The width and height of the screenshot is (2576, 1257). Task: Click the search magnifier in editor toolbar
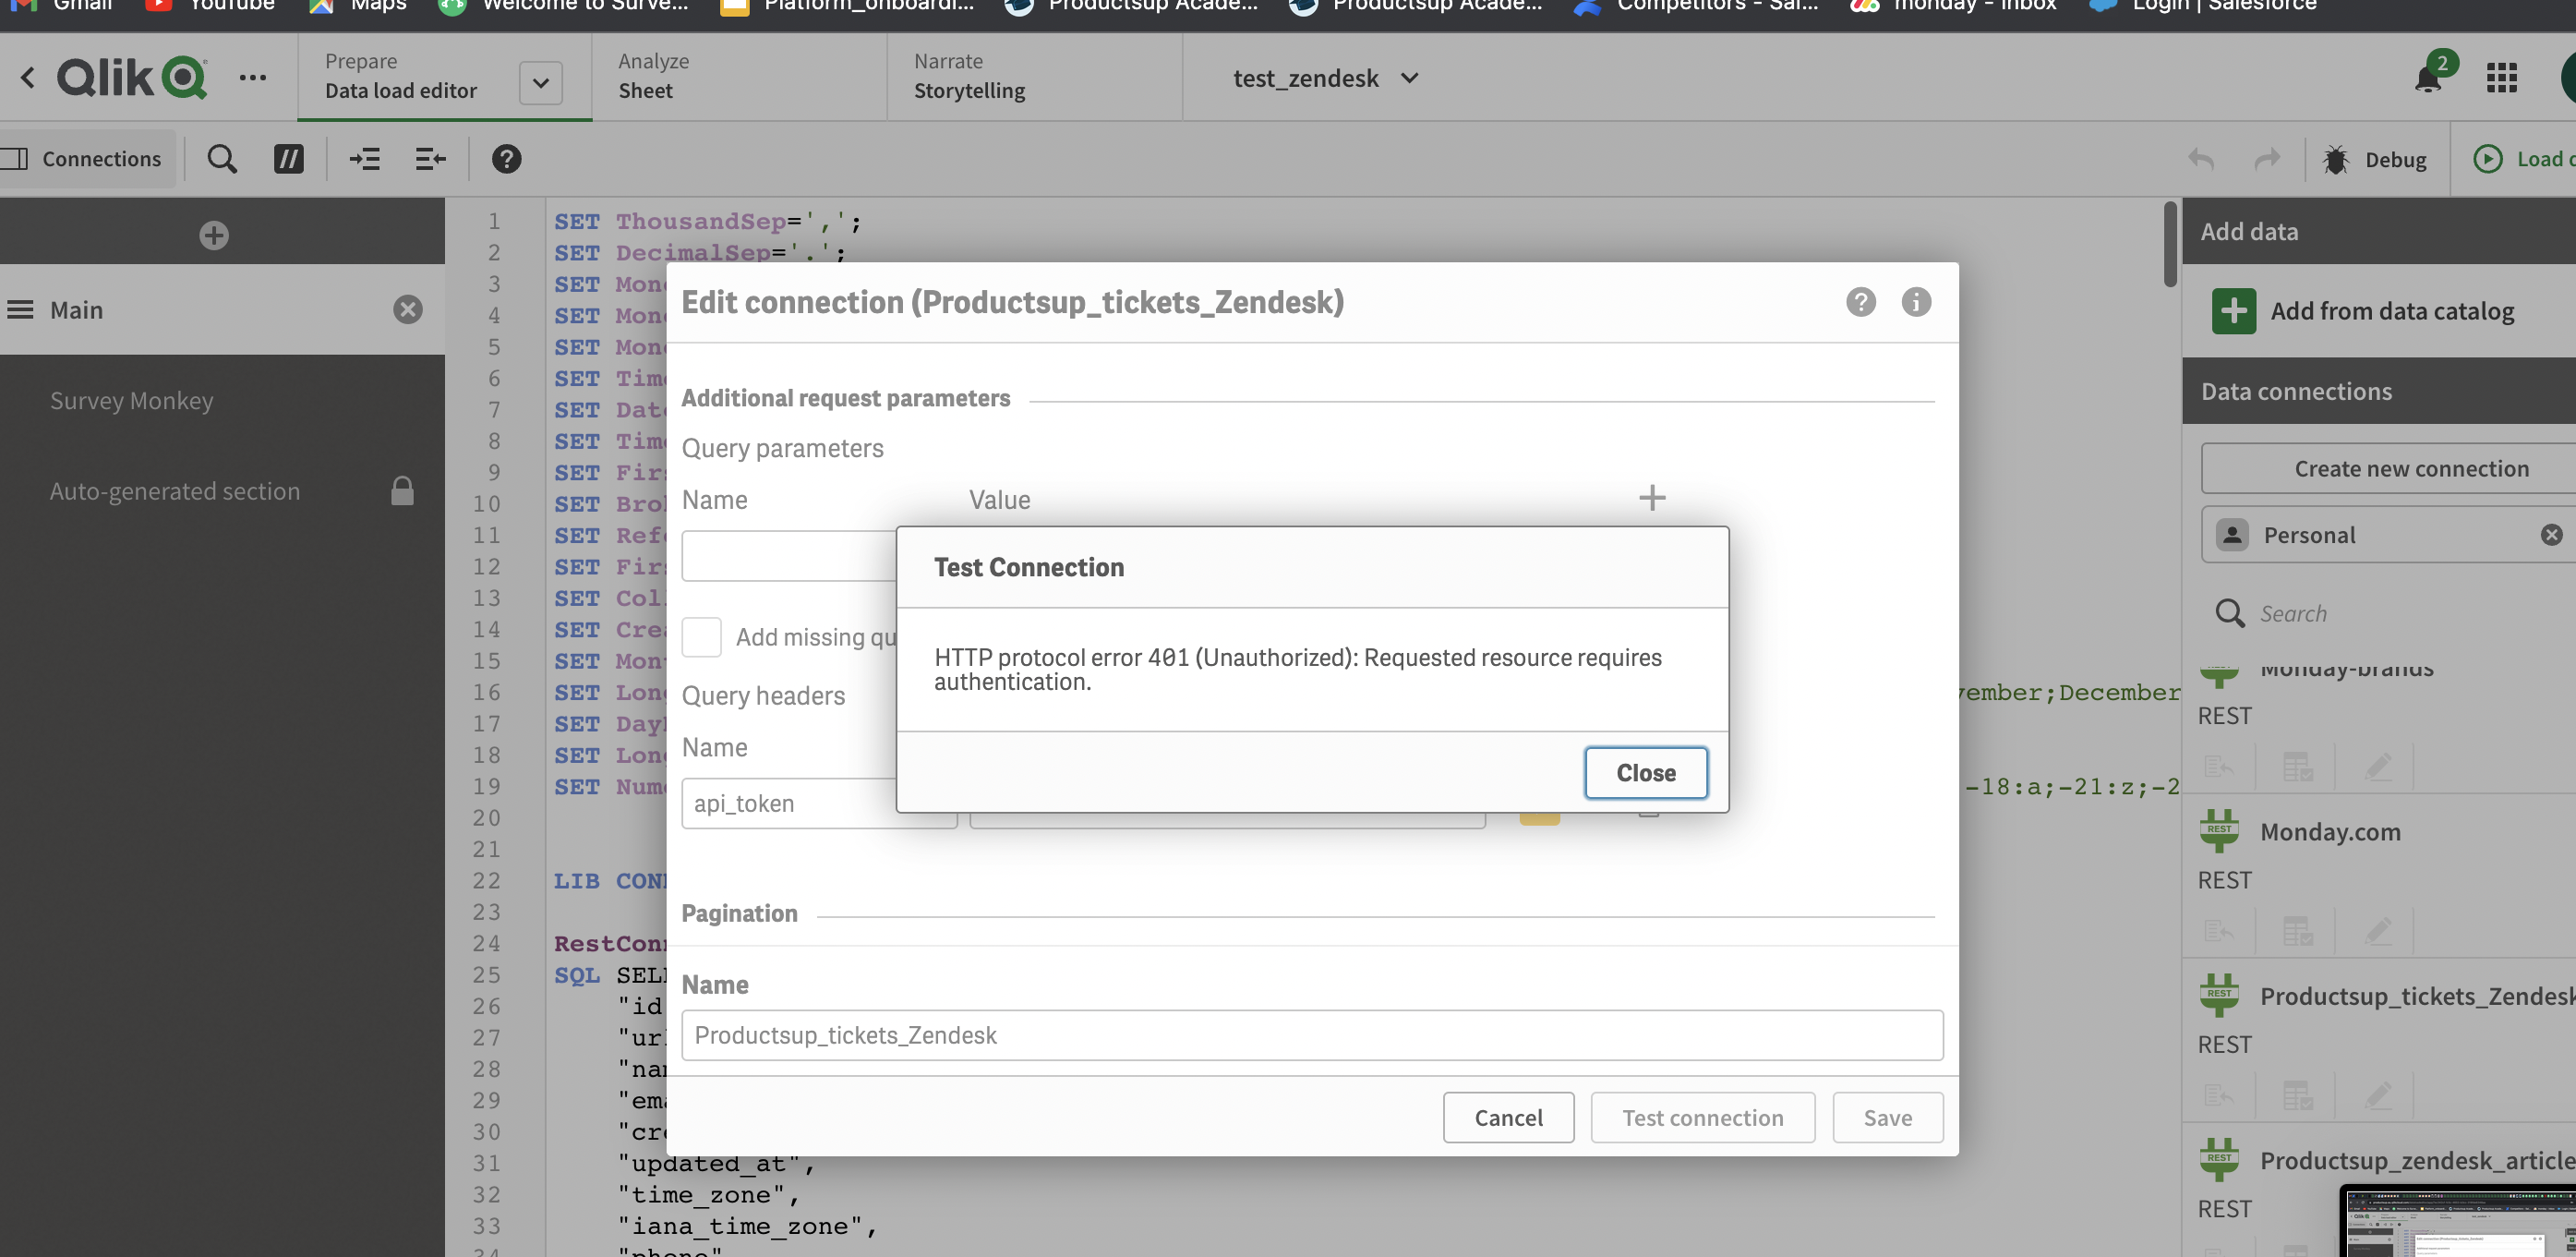[222, 159]
